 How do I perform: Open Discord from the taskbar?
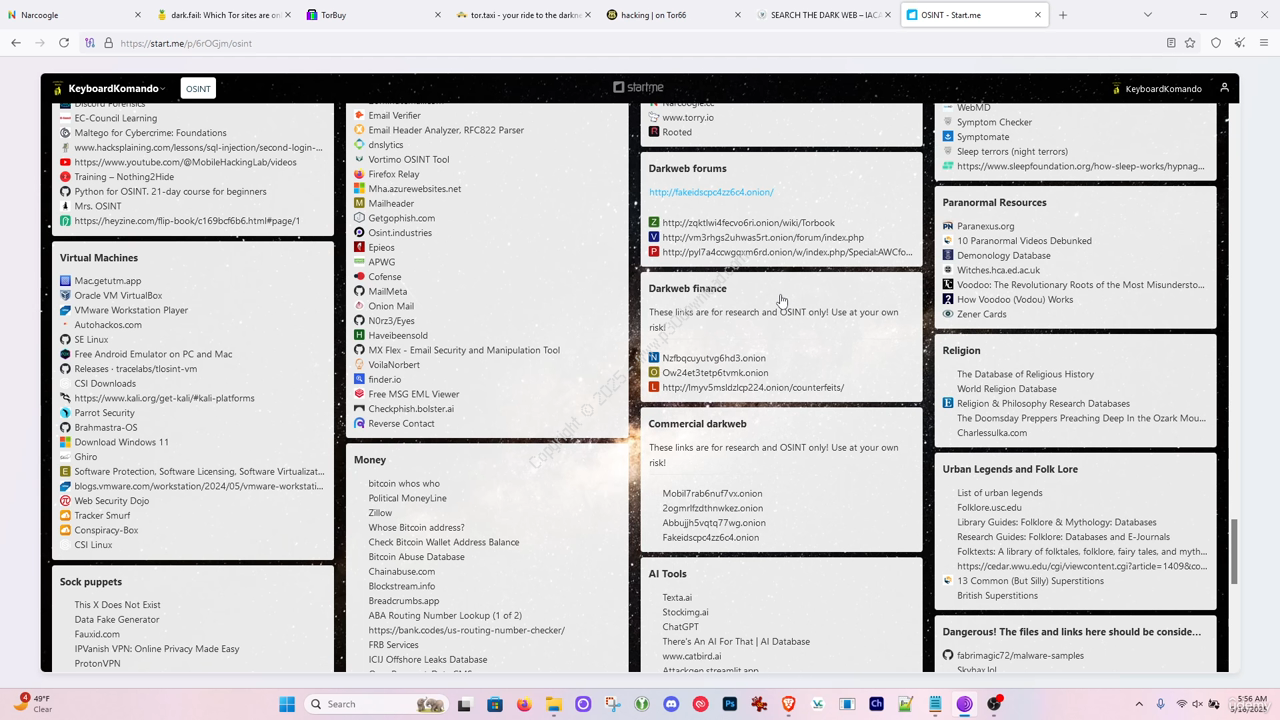pyautogui.click(x=671, y=704)
